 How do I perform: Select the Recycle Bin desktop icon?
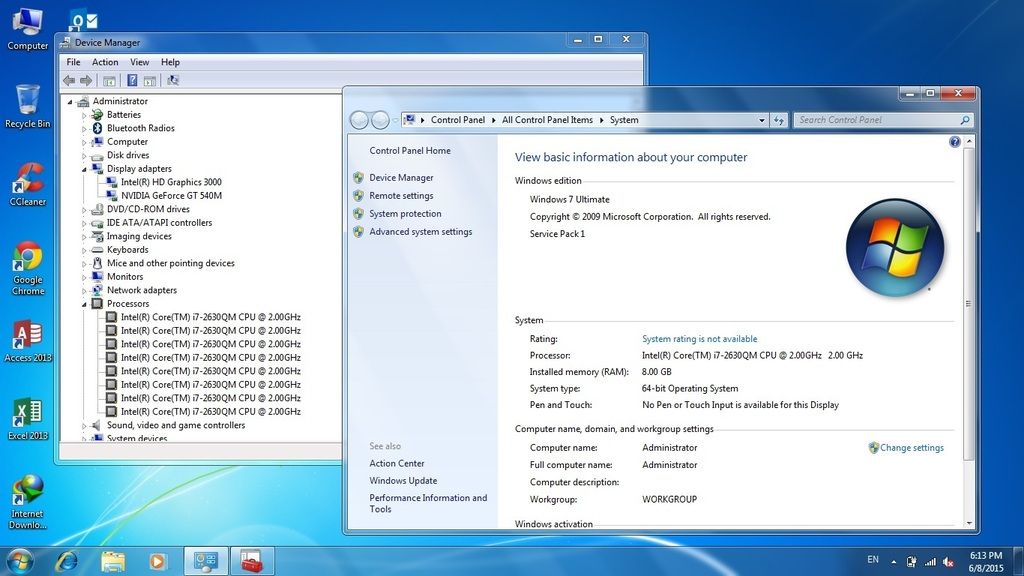coord(27,106)
